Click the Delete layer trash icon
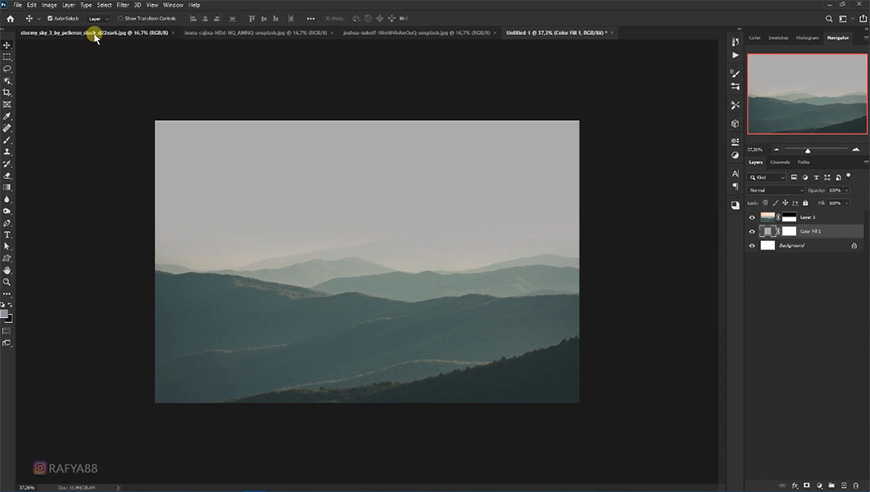 click(856, 485)
